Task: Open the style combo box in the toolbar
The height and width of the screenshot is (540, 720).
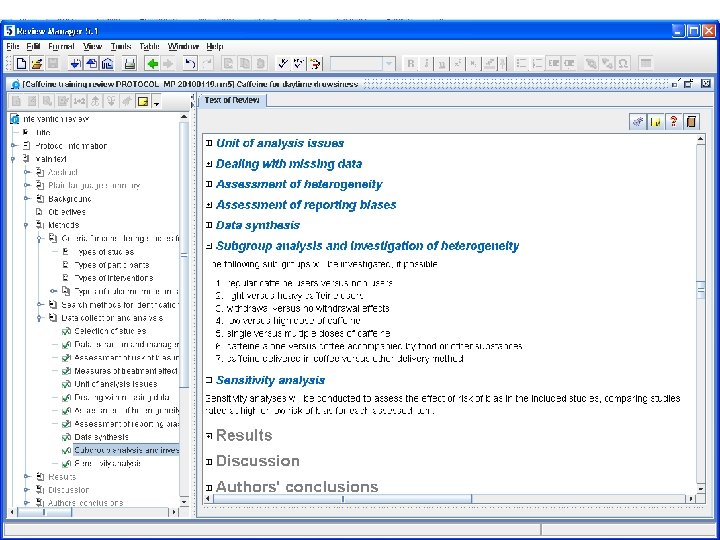Action: (363, 63)
